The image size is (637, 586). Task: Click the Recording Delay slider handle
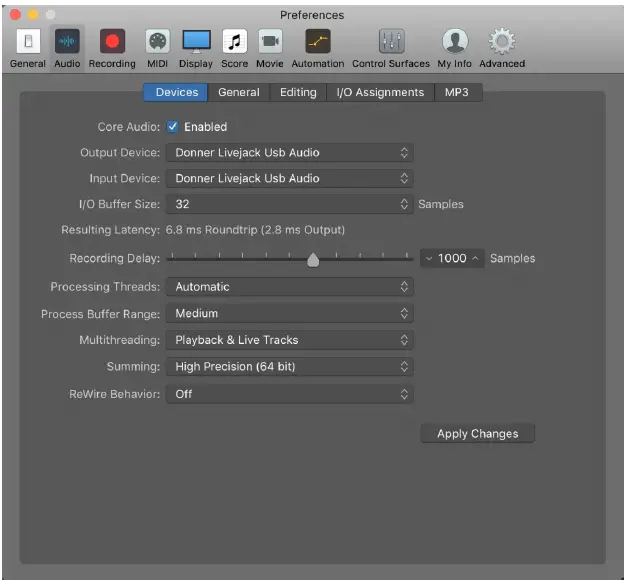click(313, 260)
